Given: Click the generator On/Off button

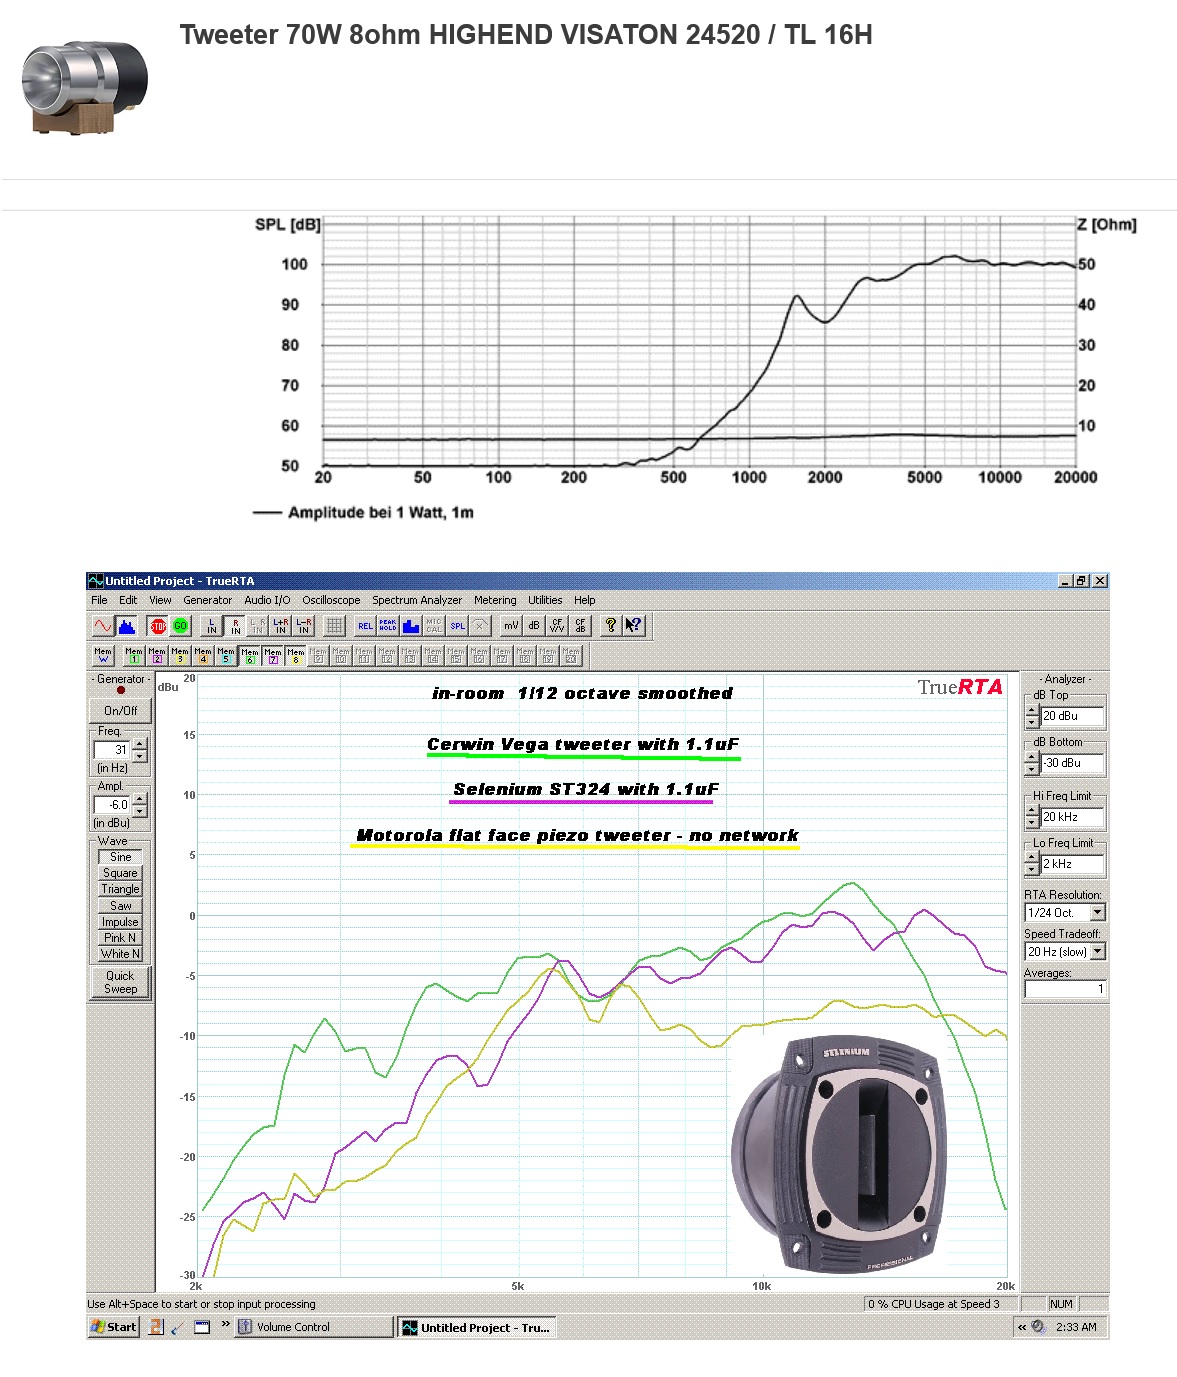Looking at the screenshot, I should coord(121,710).
